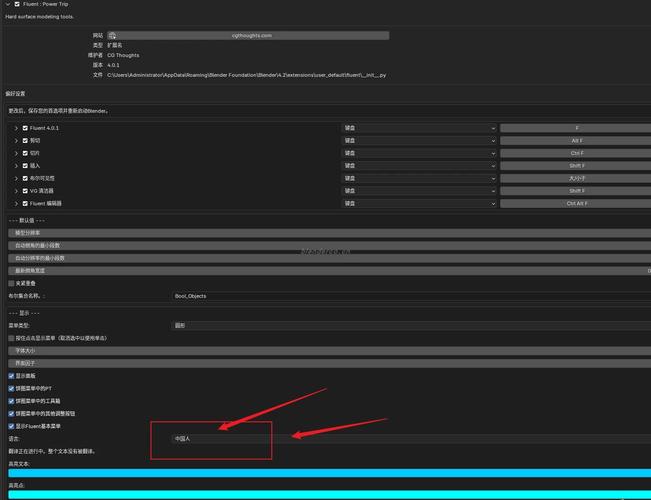This screenshot has height=500, width=651.
Task: Click the 布尔可见性 row shortcut button
Action: 576,178
